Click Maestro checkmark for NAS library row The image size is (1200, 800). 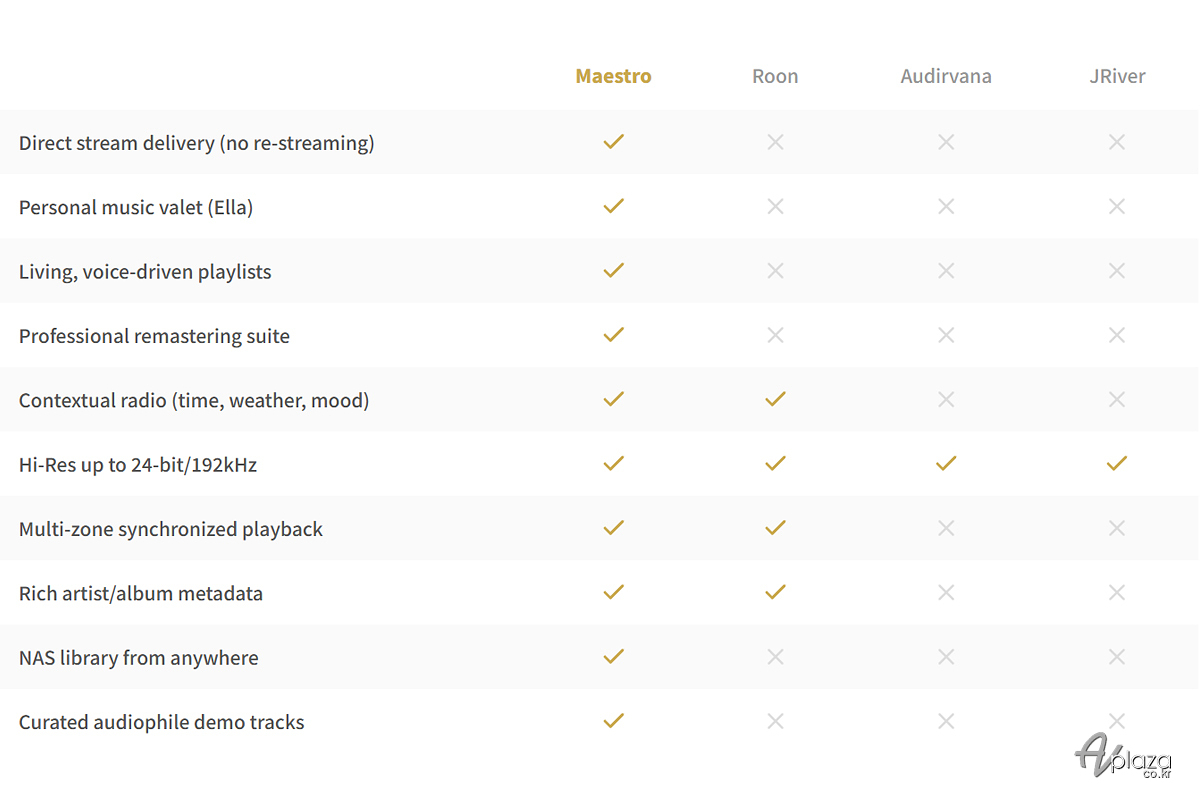[614, 656]
